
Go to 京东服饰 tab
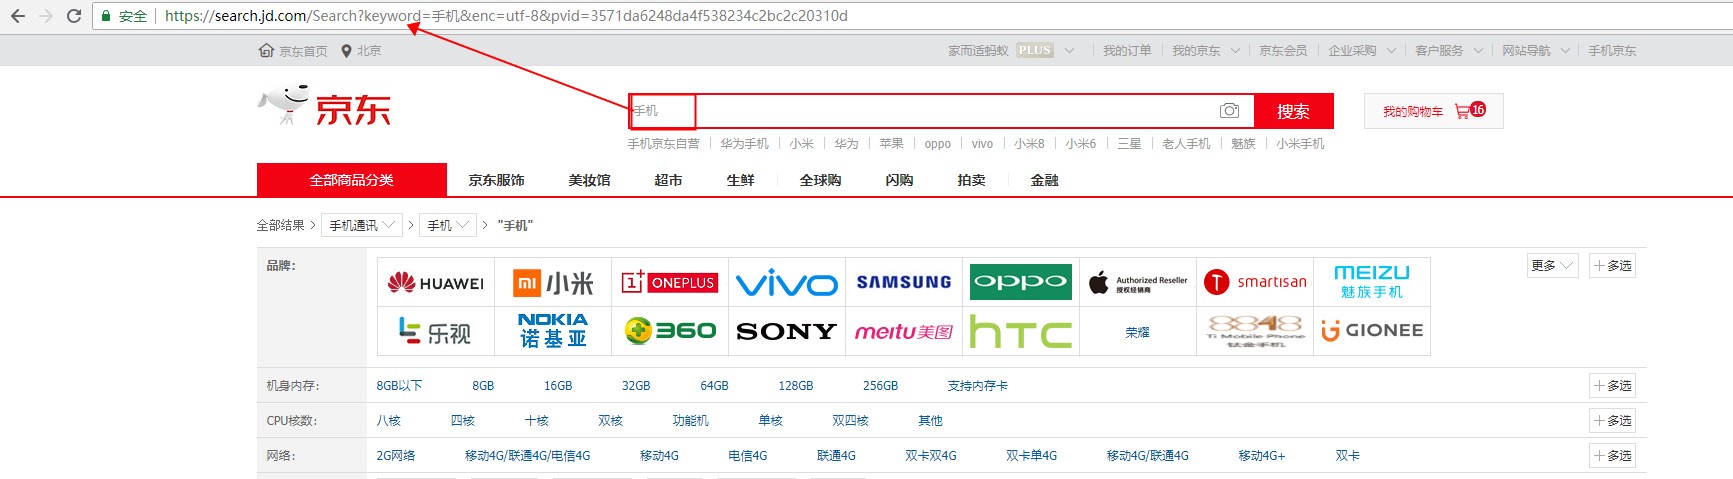pos(496,180)
